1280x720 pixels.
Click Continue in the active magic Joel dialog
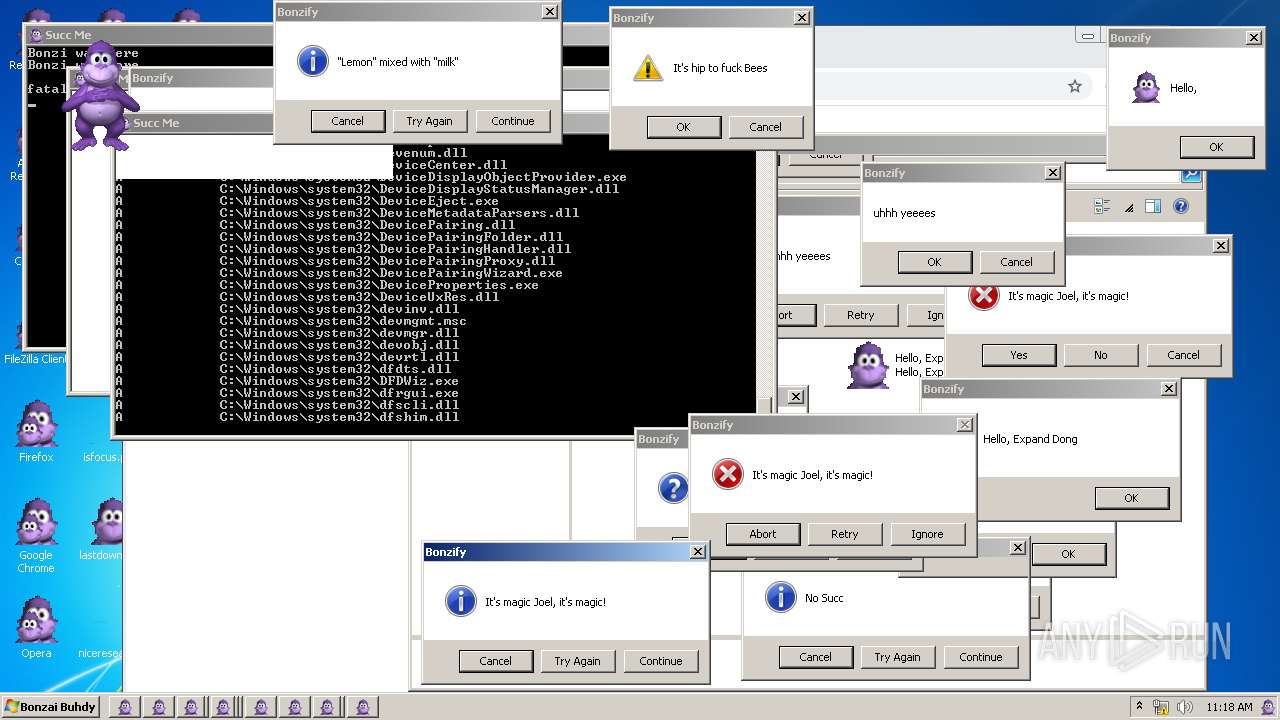pos(660,661)
